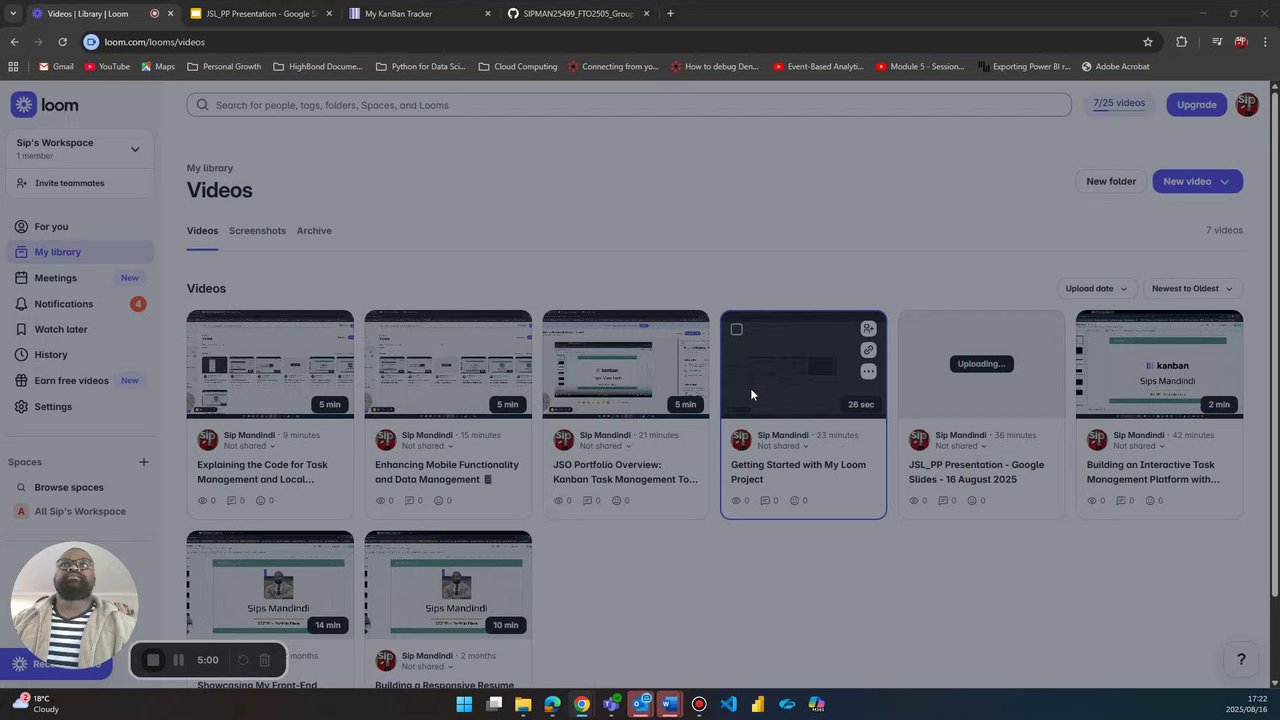The height and width of the screenshot is (720, 1280).
Task: Click the Upgrade button
Action: (x=1196, y=104)
